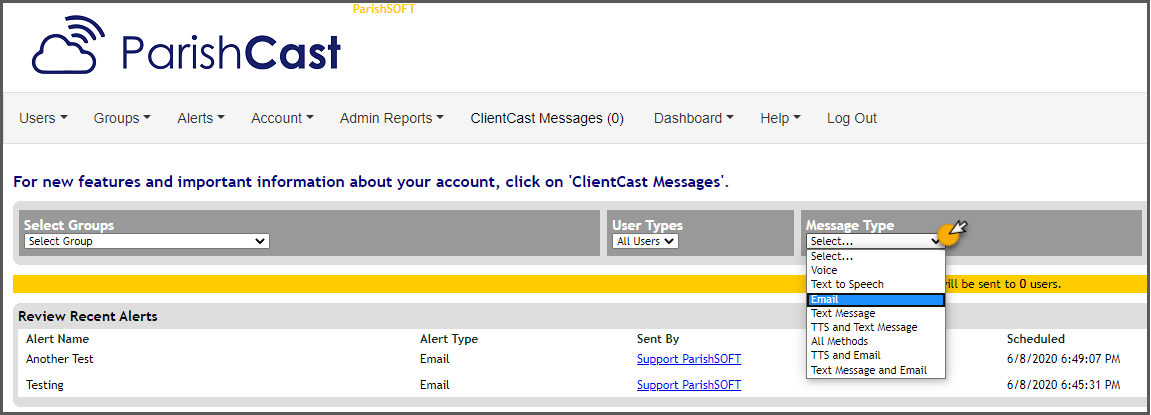This screenshot has width=1151, height=415.
Task: Click Support ParishSOFT link for Another Test
Action: pos(689,359)
